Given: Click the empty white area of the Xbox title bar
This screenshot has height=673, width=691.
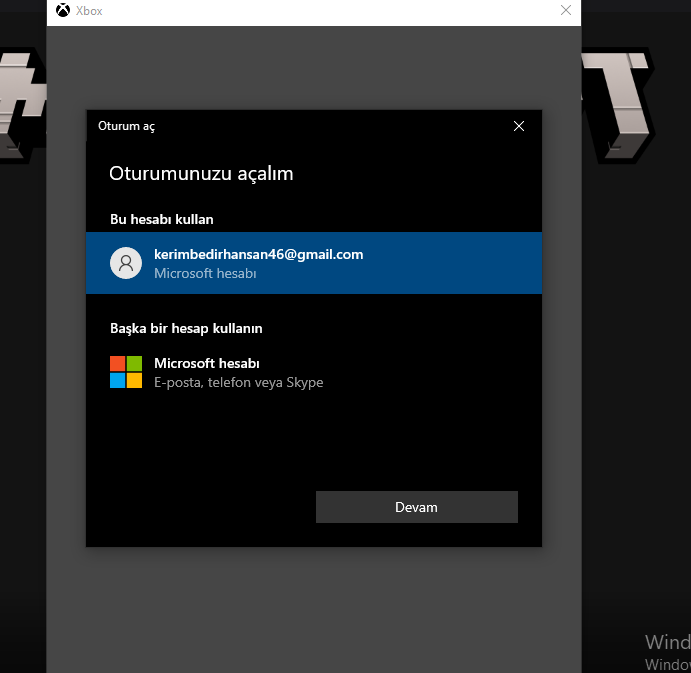Looking at the screenshot, I should pos(331,11).
